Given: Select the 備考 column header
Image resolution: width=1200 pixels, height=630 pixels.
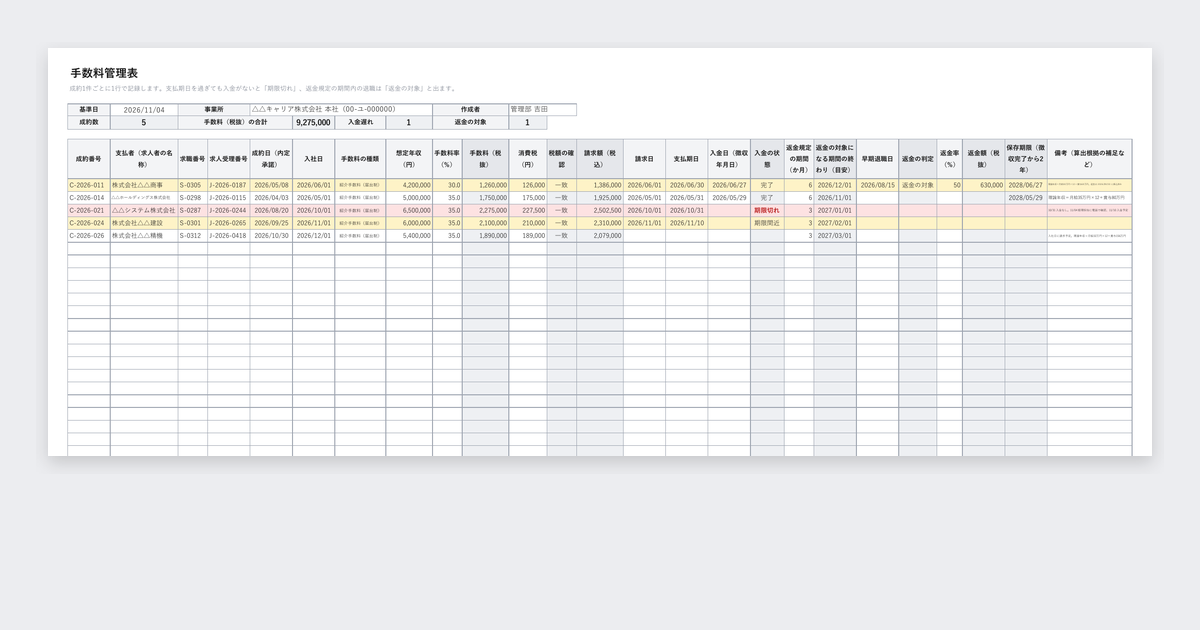Looking at the screenshot, I should tap(1090, 159).
